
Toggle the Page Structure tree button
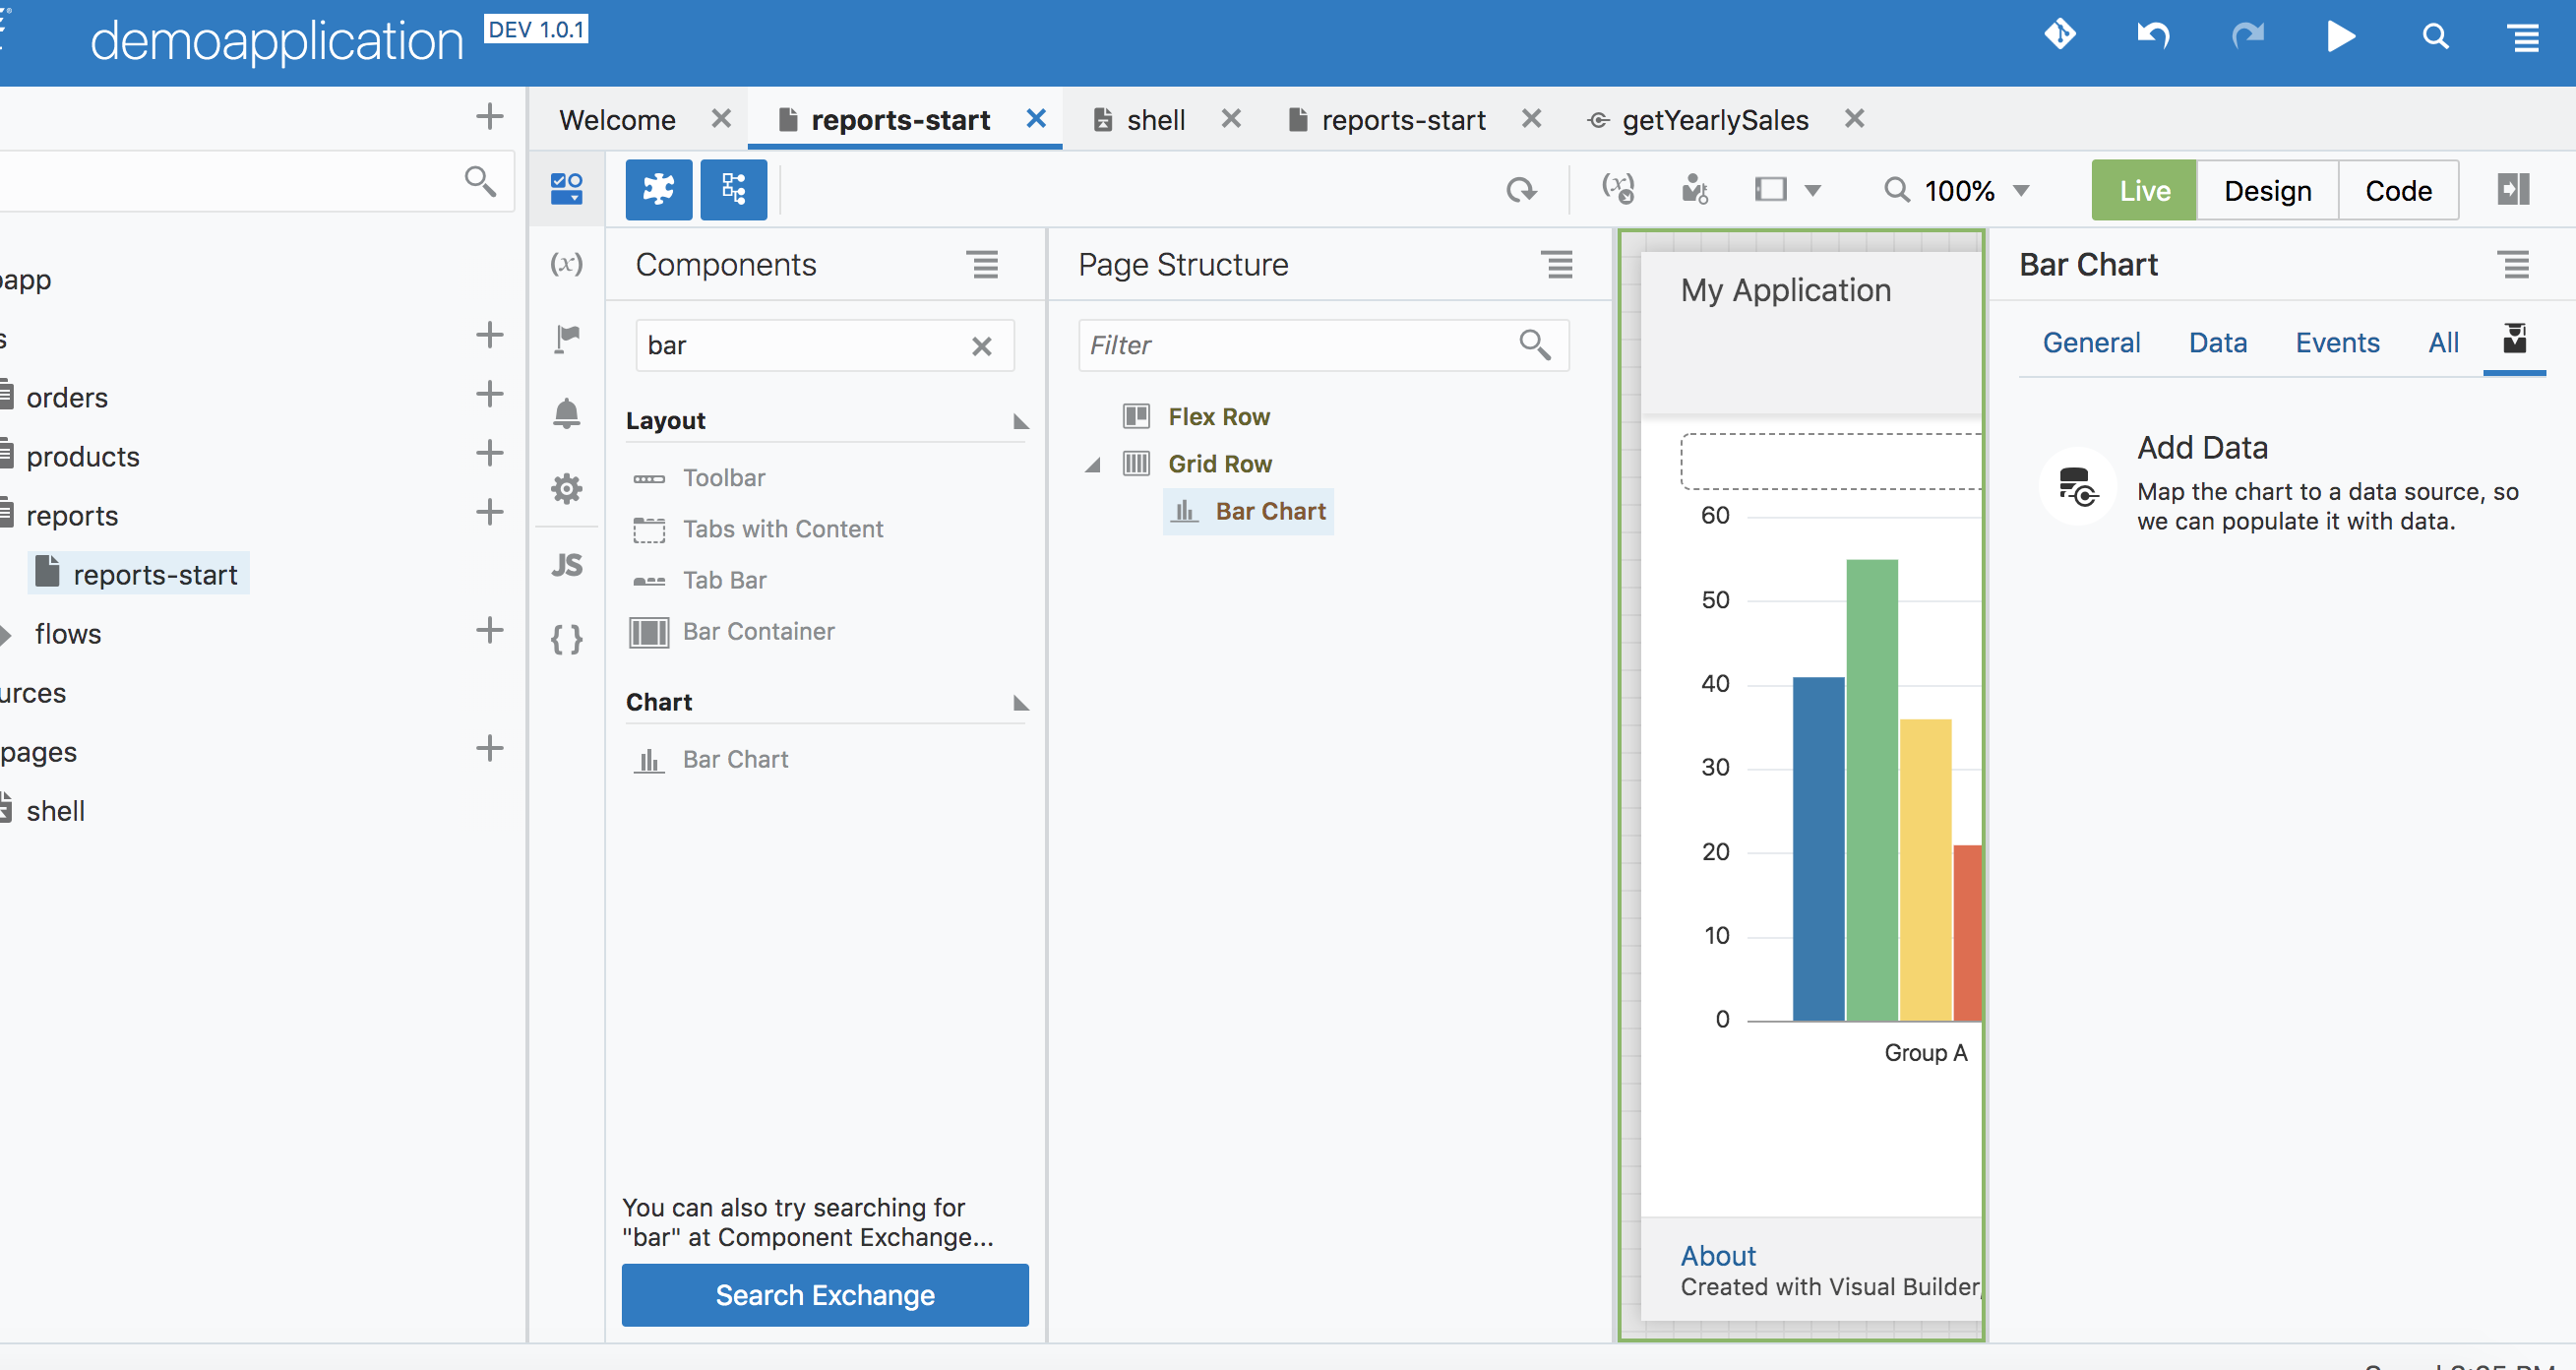[x=734, y=189]
